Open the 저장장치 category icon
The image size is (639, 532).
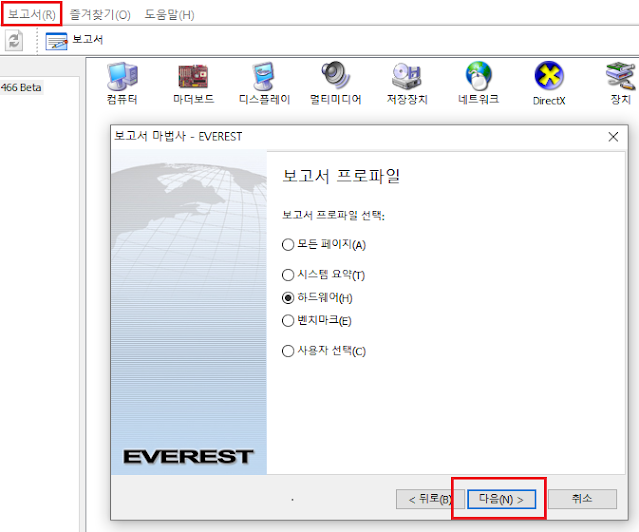407,83
